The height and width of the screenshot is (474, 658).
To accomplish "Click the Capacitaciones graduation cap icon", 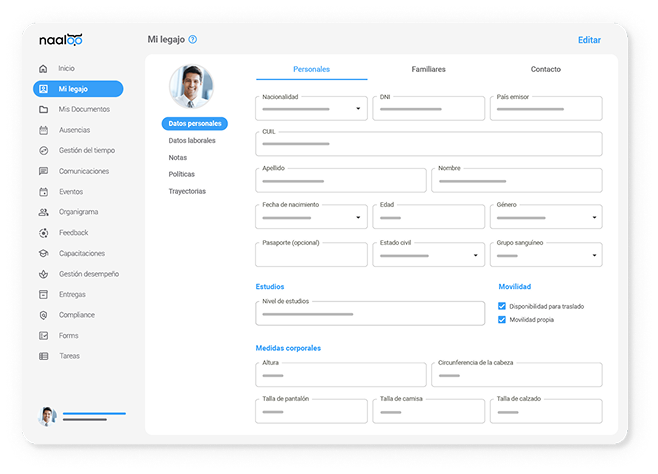I will [43, 253].
